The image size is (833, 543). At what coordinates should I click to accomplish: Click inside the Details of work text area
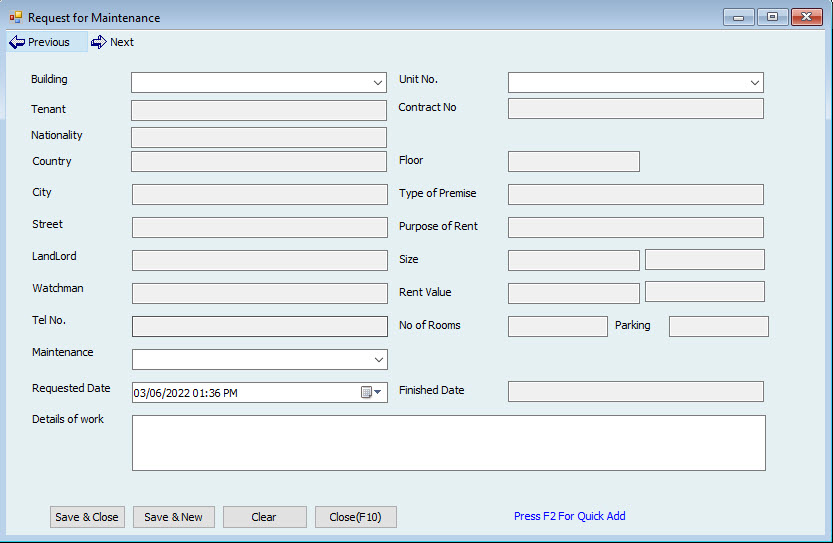click(x=448, y=442)
